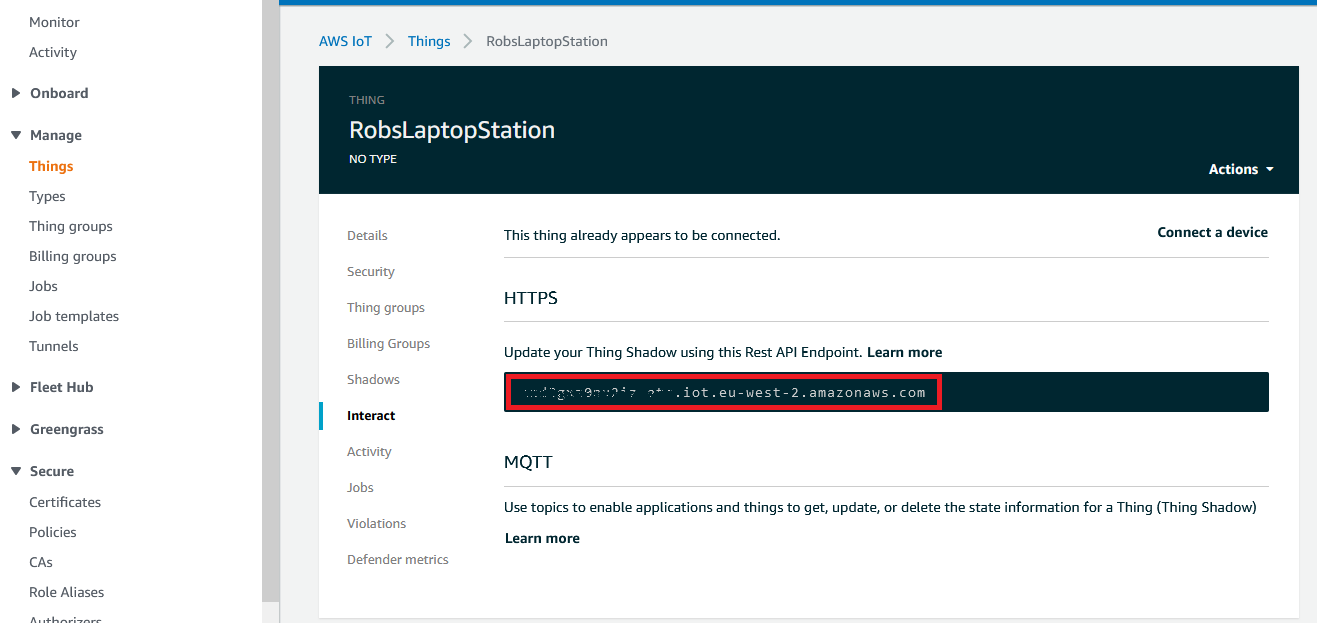1317x623 pixels.
Task: Expand the Fleet Hub section
Action: tap(61, 387)
